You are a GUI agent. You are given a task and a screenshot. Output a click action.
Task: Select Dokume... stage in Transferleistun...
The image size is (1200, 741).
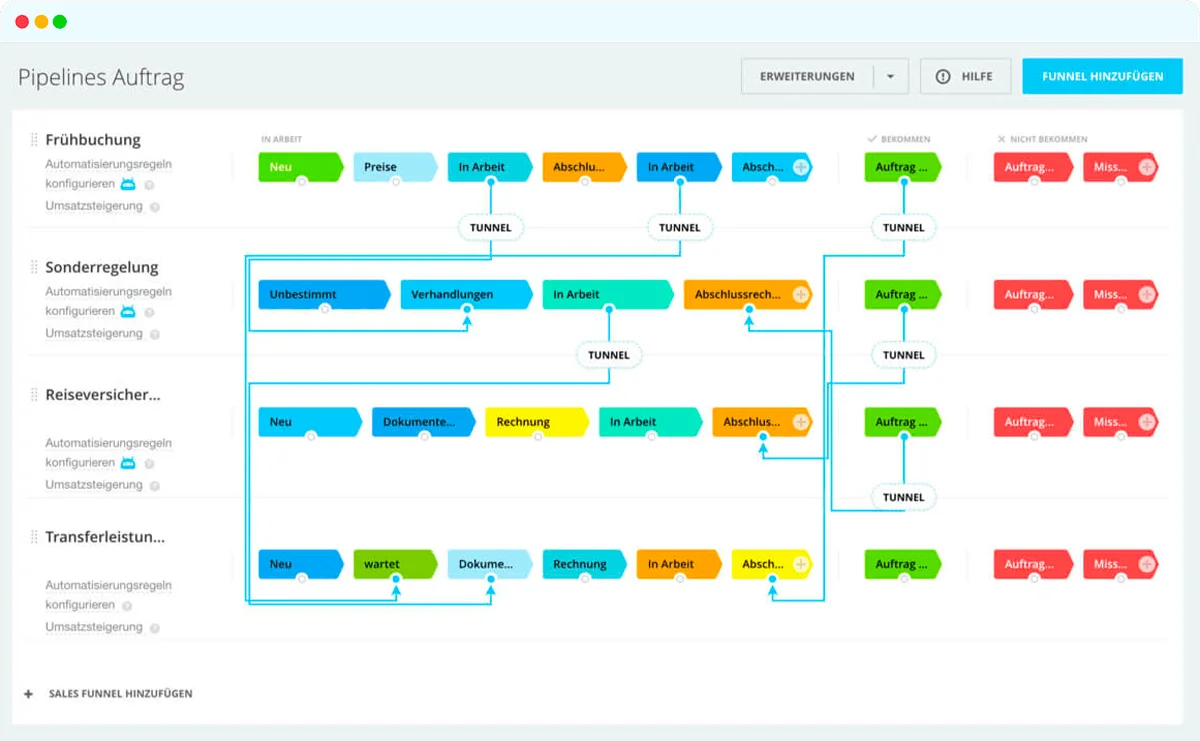click(x=490, y=564)
